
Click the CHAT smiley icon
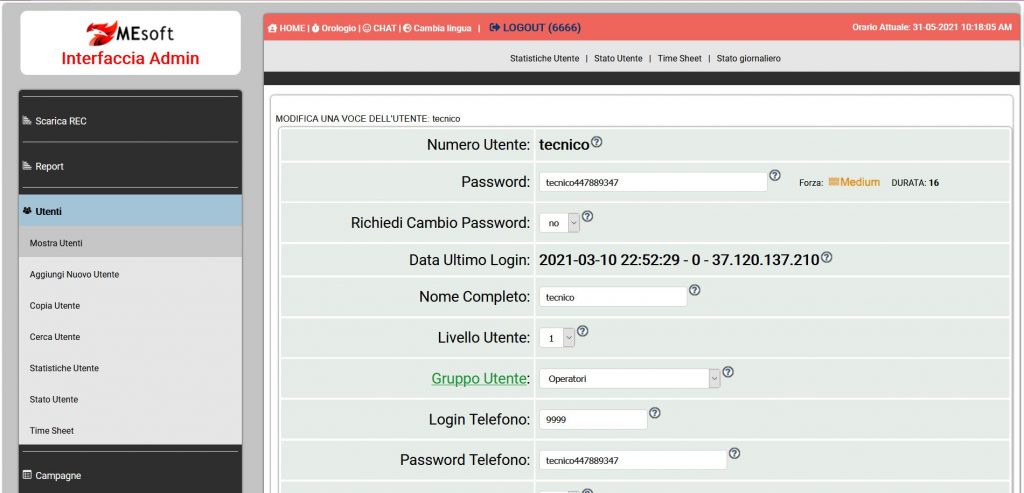(366, 28)
